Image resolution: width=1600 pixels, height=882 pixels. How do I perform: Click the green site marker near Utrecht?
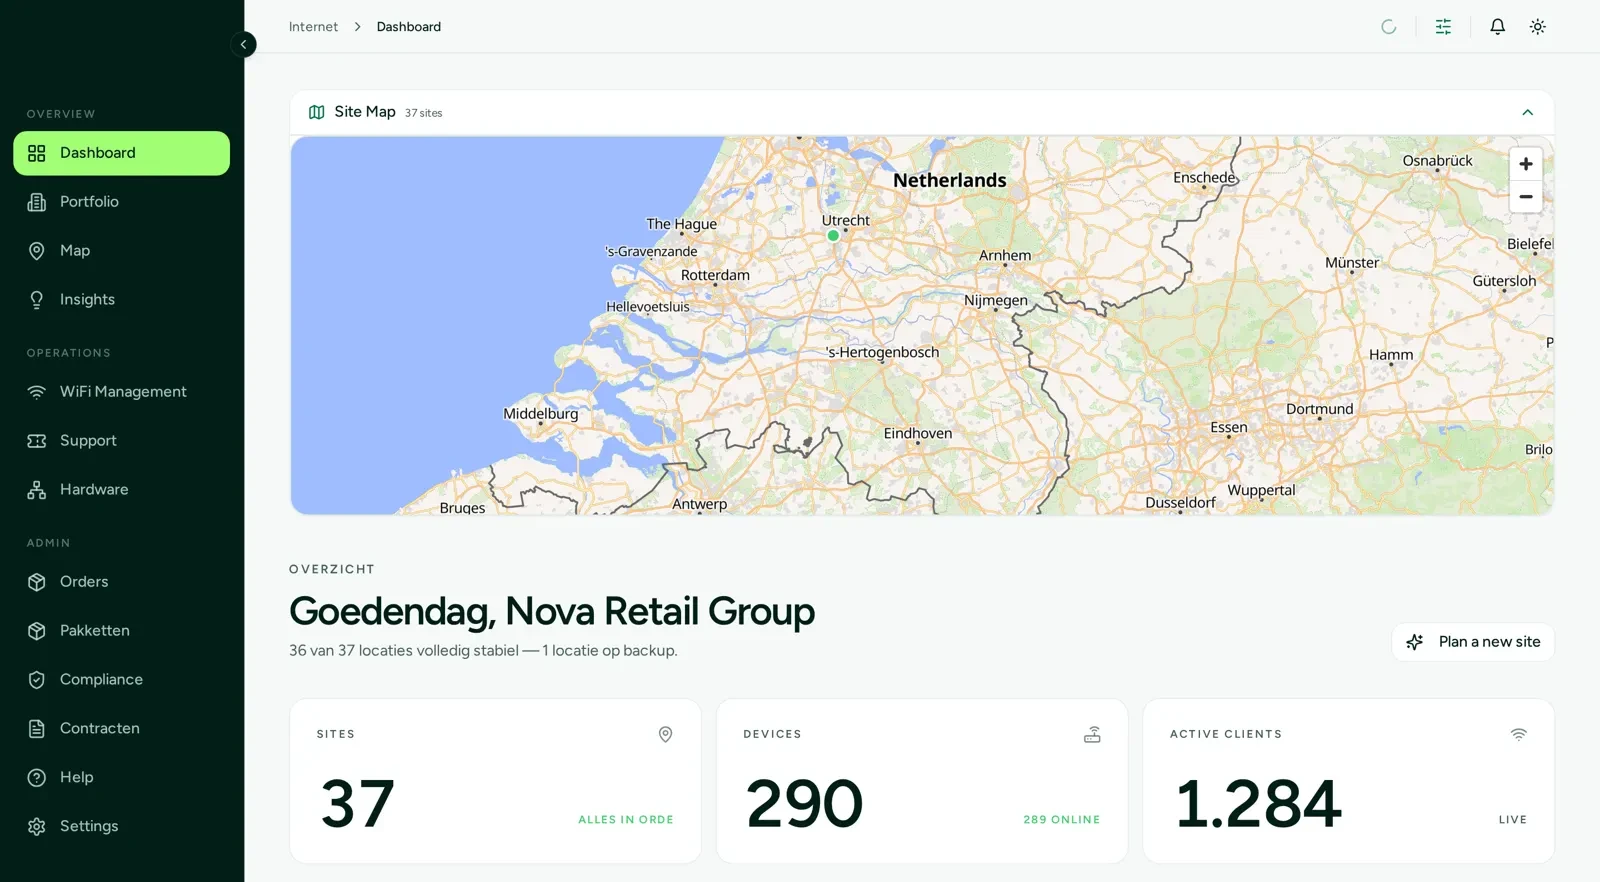pos(833,236)
